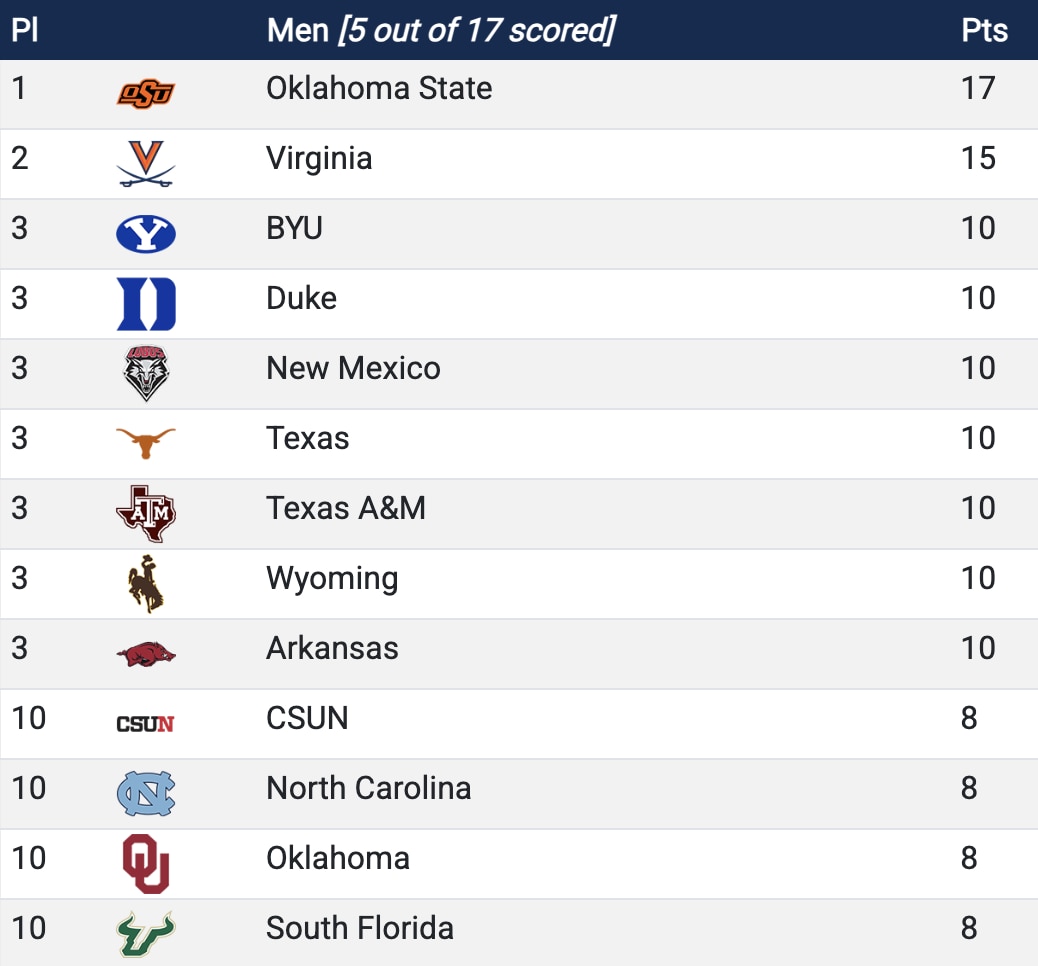Viewport: 1038px width, 966px height.
Task: Click the Pts column header
Action: (984, 30)
